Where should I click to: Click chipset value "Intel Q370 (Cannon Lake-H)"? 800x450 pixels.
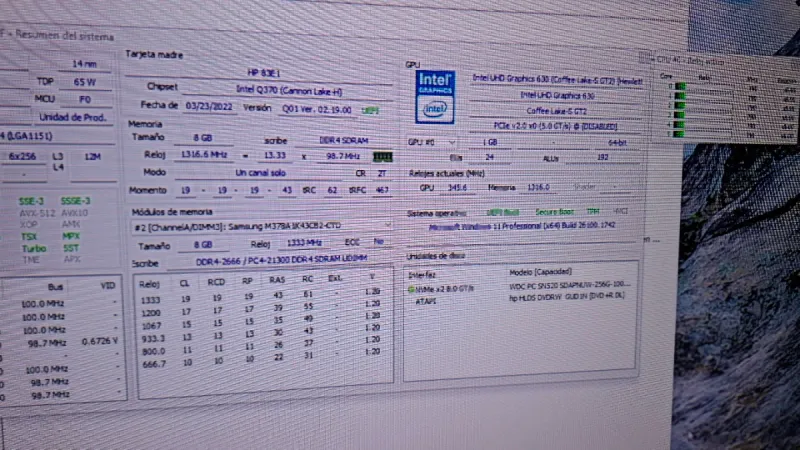[289, 90]
